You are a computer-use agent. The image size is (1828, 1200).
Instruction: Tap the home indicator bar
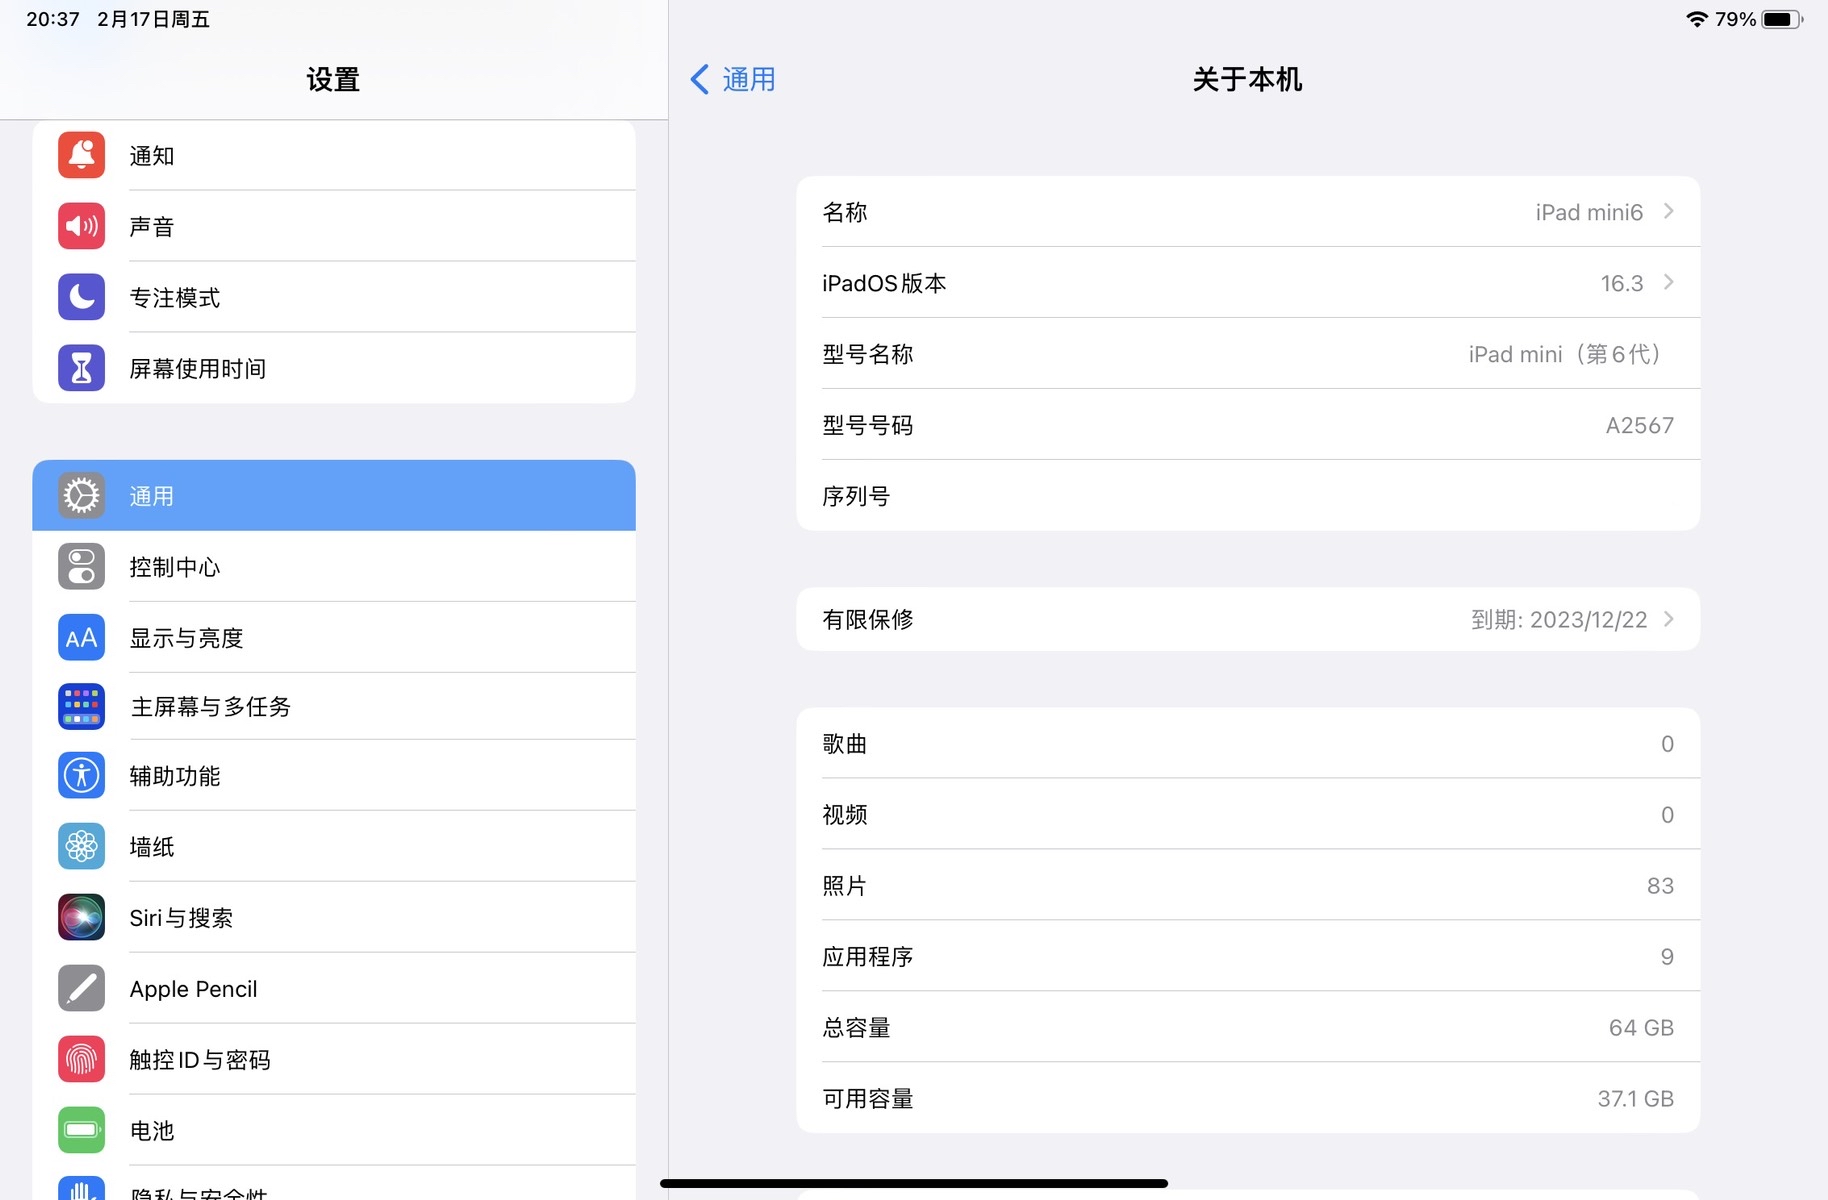point(914,1183)
